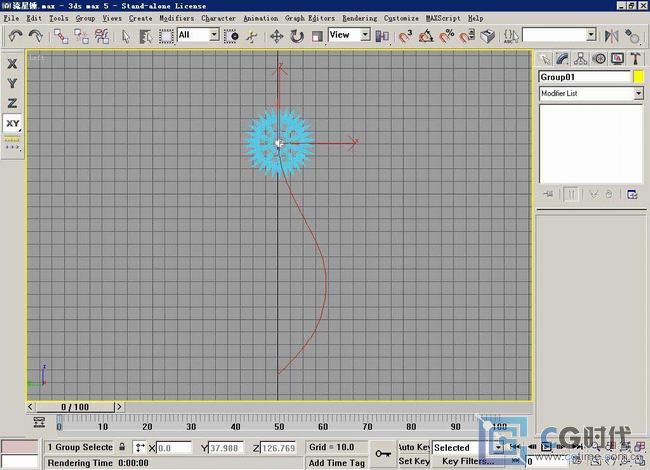Screen dimensions: 650x470
Task: Click the Rectangular Selection Region icon
Action: 166,36
